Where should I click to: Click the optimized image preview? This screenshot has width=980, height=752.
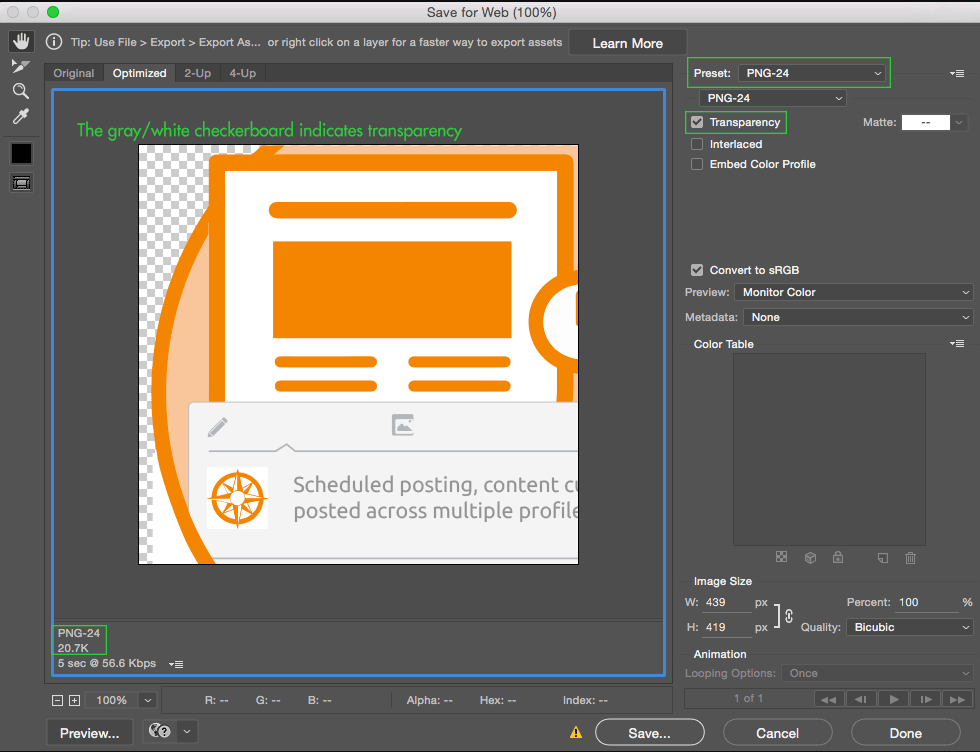pyautogui.click(x=358, y=354)
